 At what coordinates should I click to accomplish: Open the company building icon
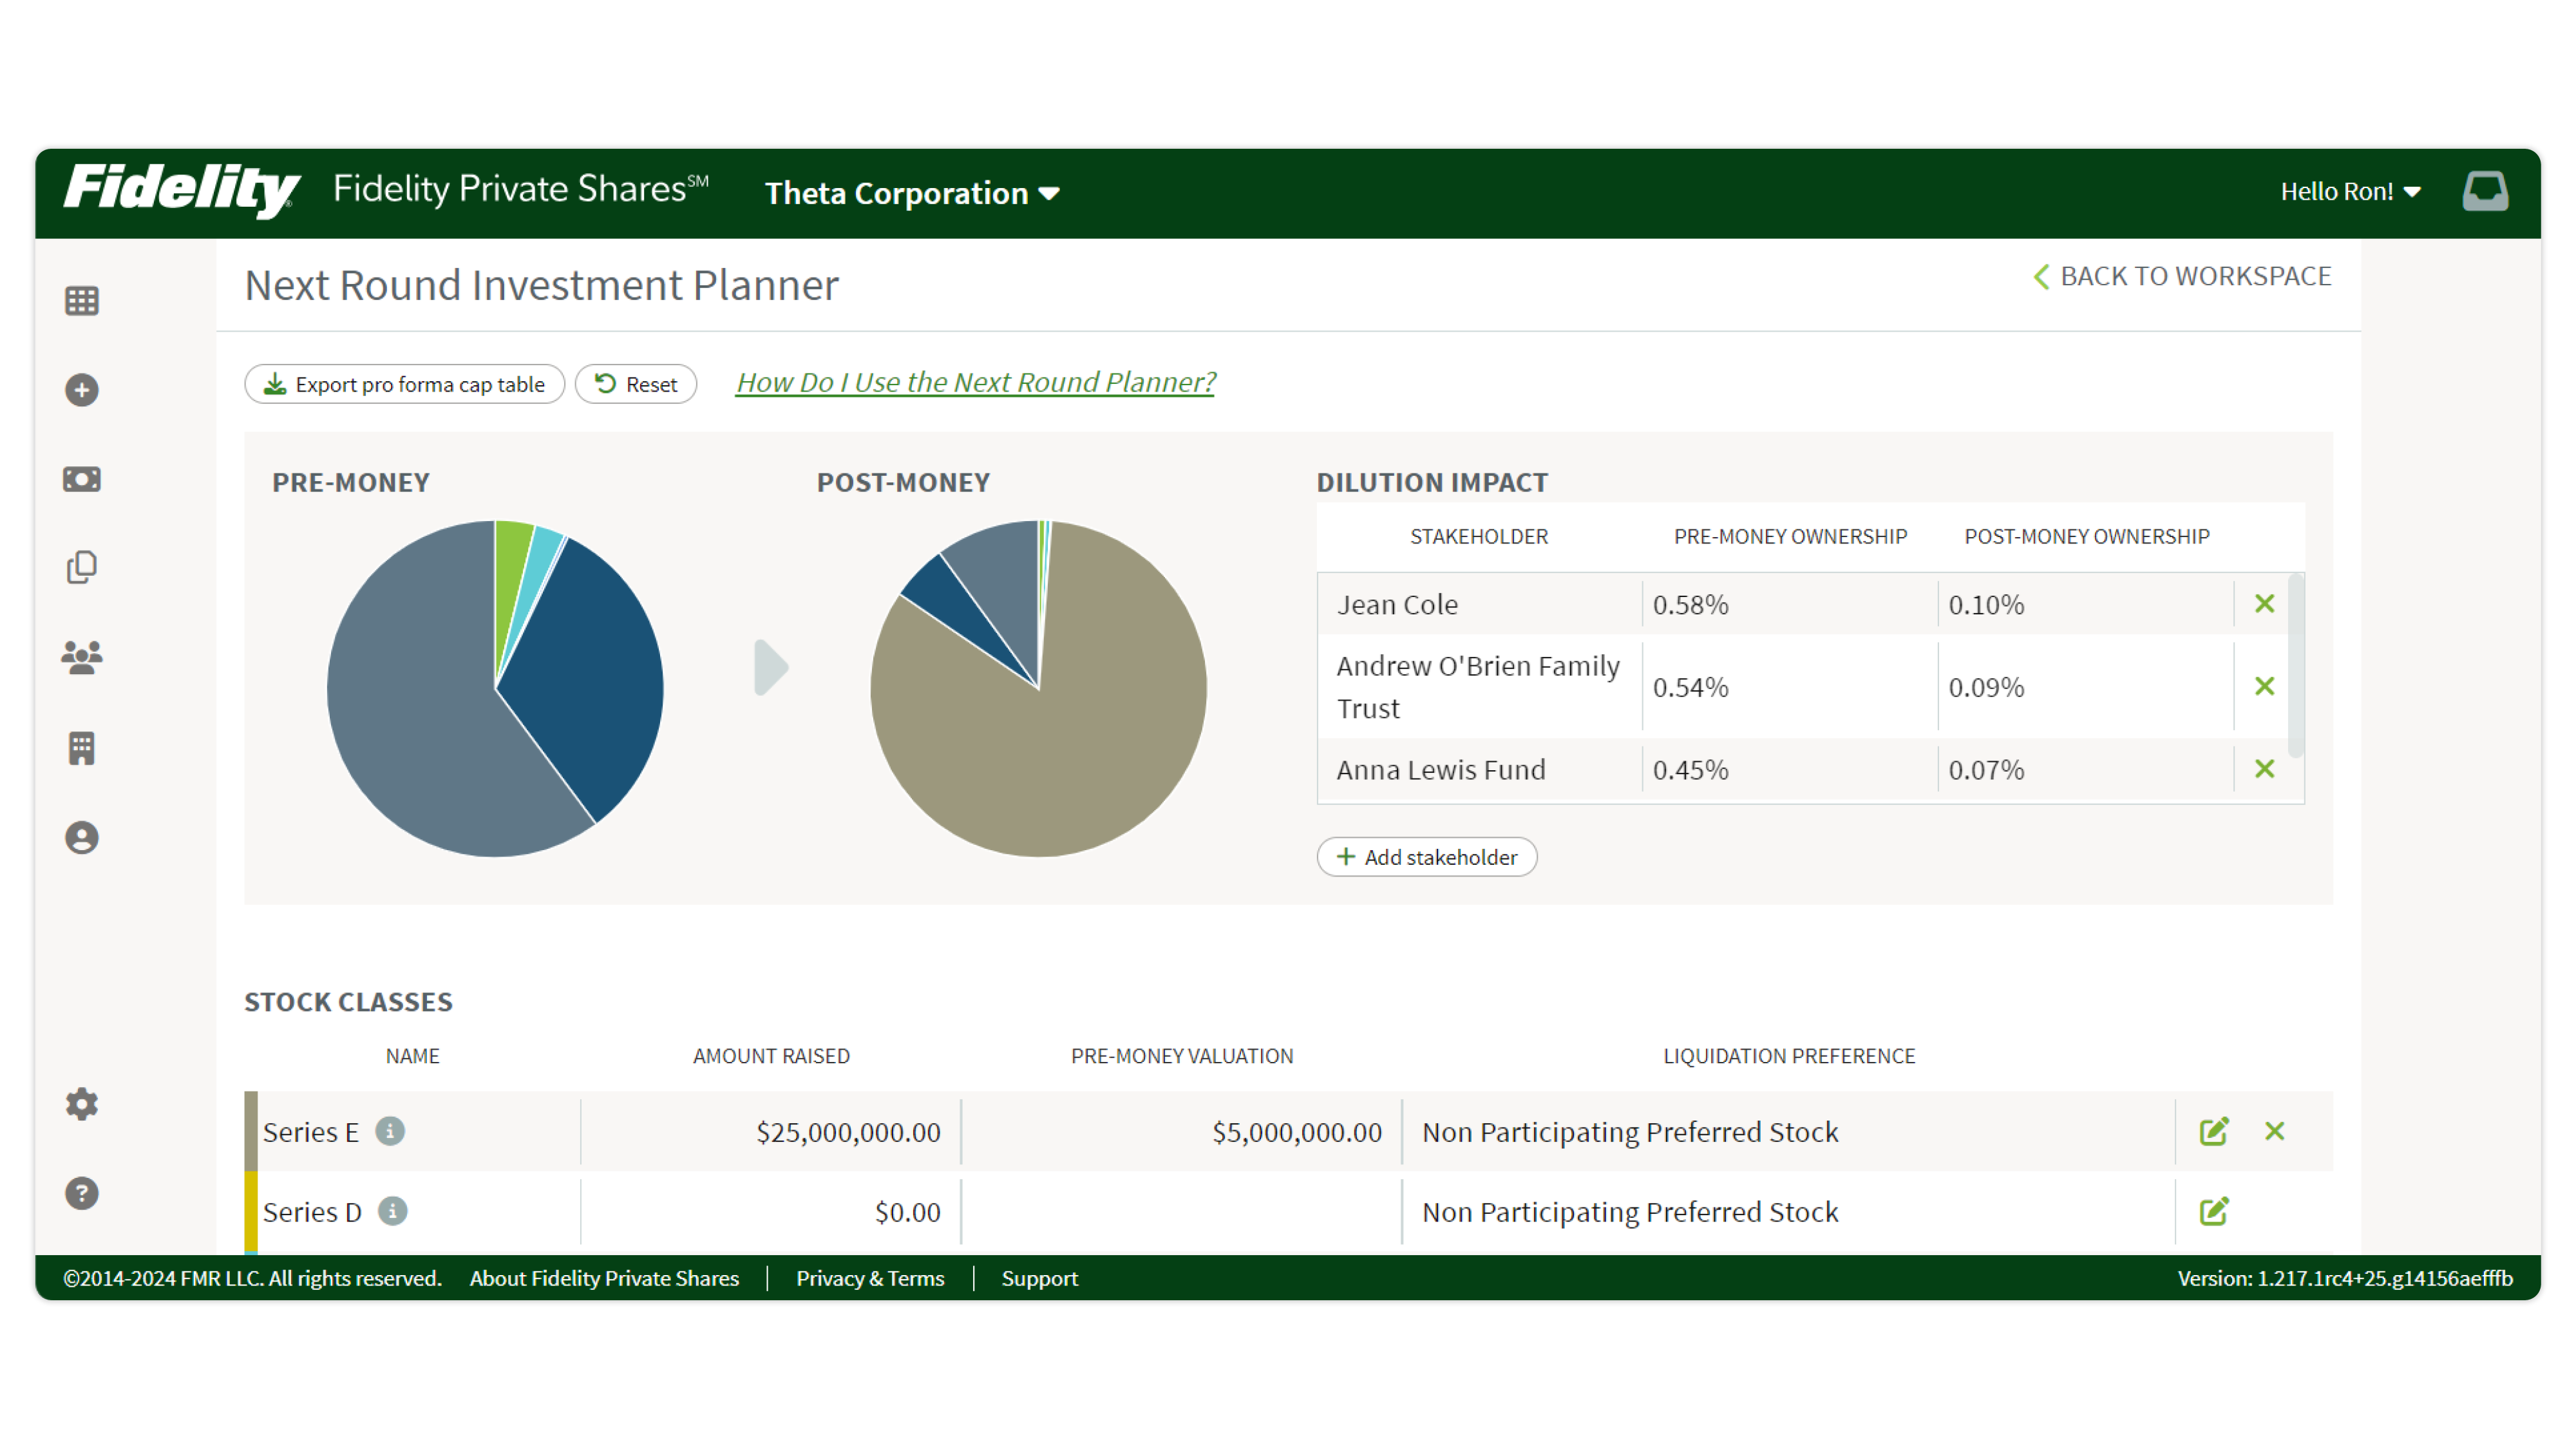(x=81, y=747)
